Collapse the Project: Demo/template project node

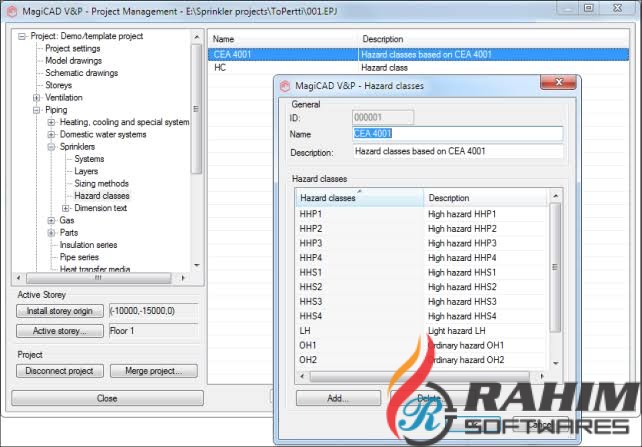coord(22,36)
